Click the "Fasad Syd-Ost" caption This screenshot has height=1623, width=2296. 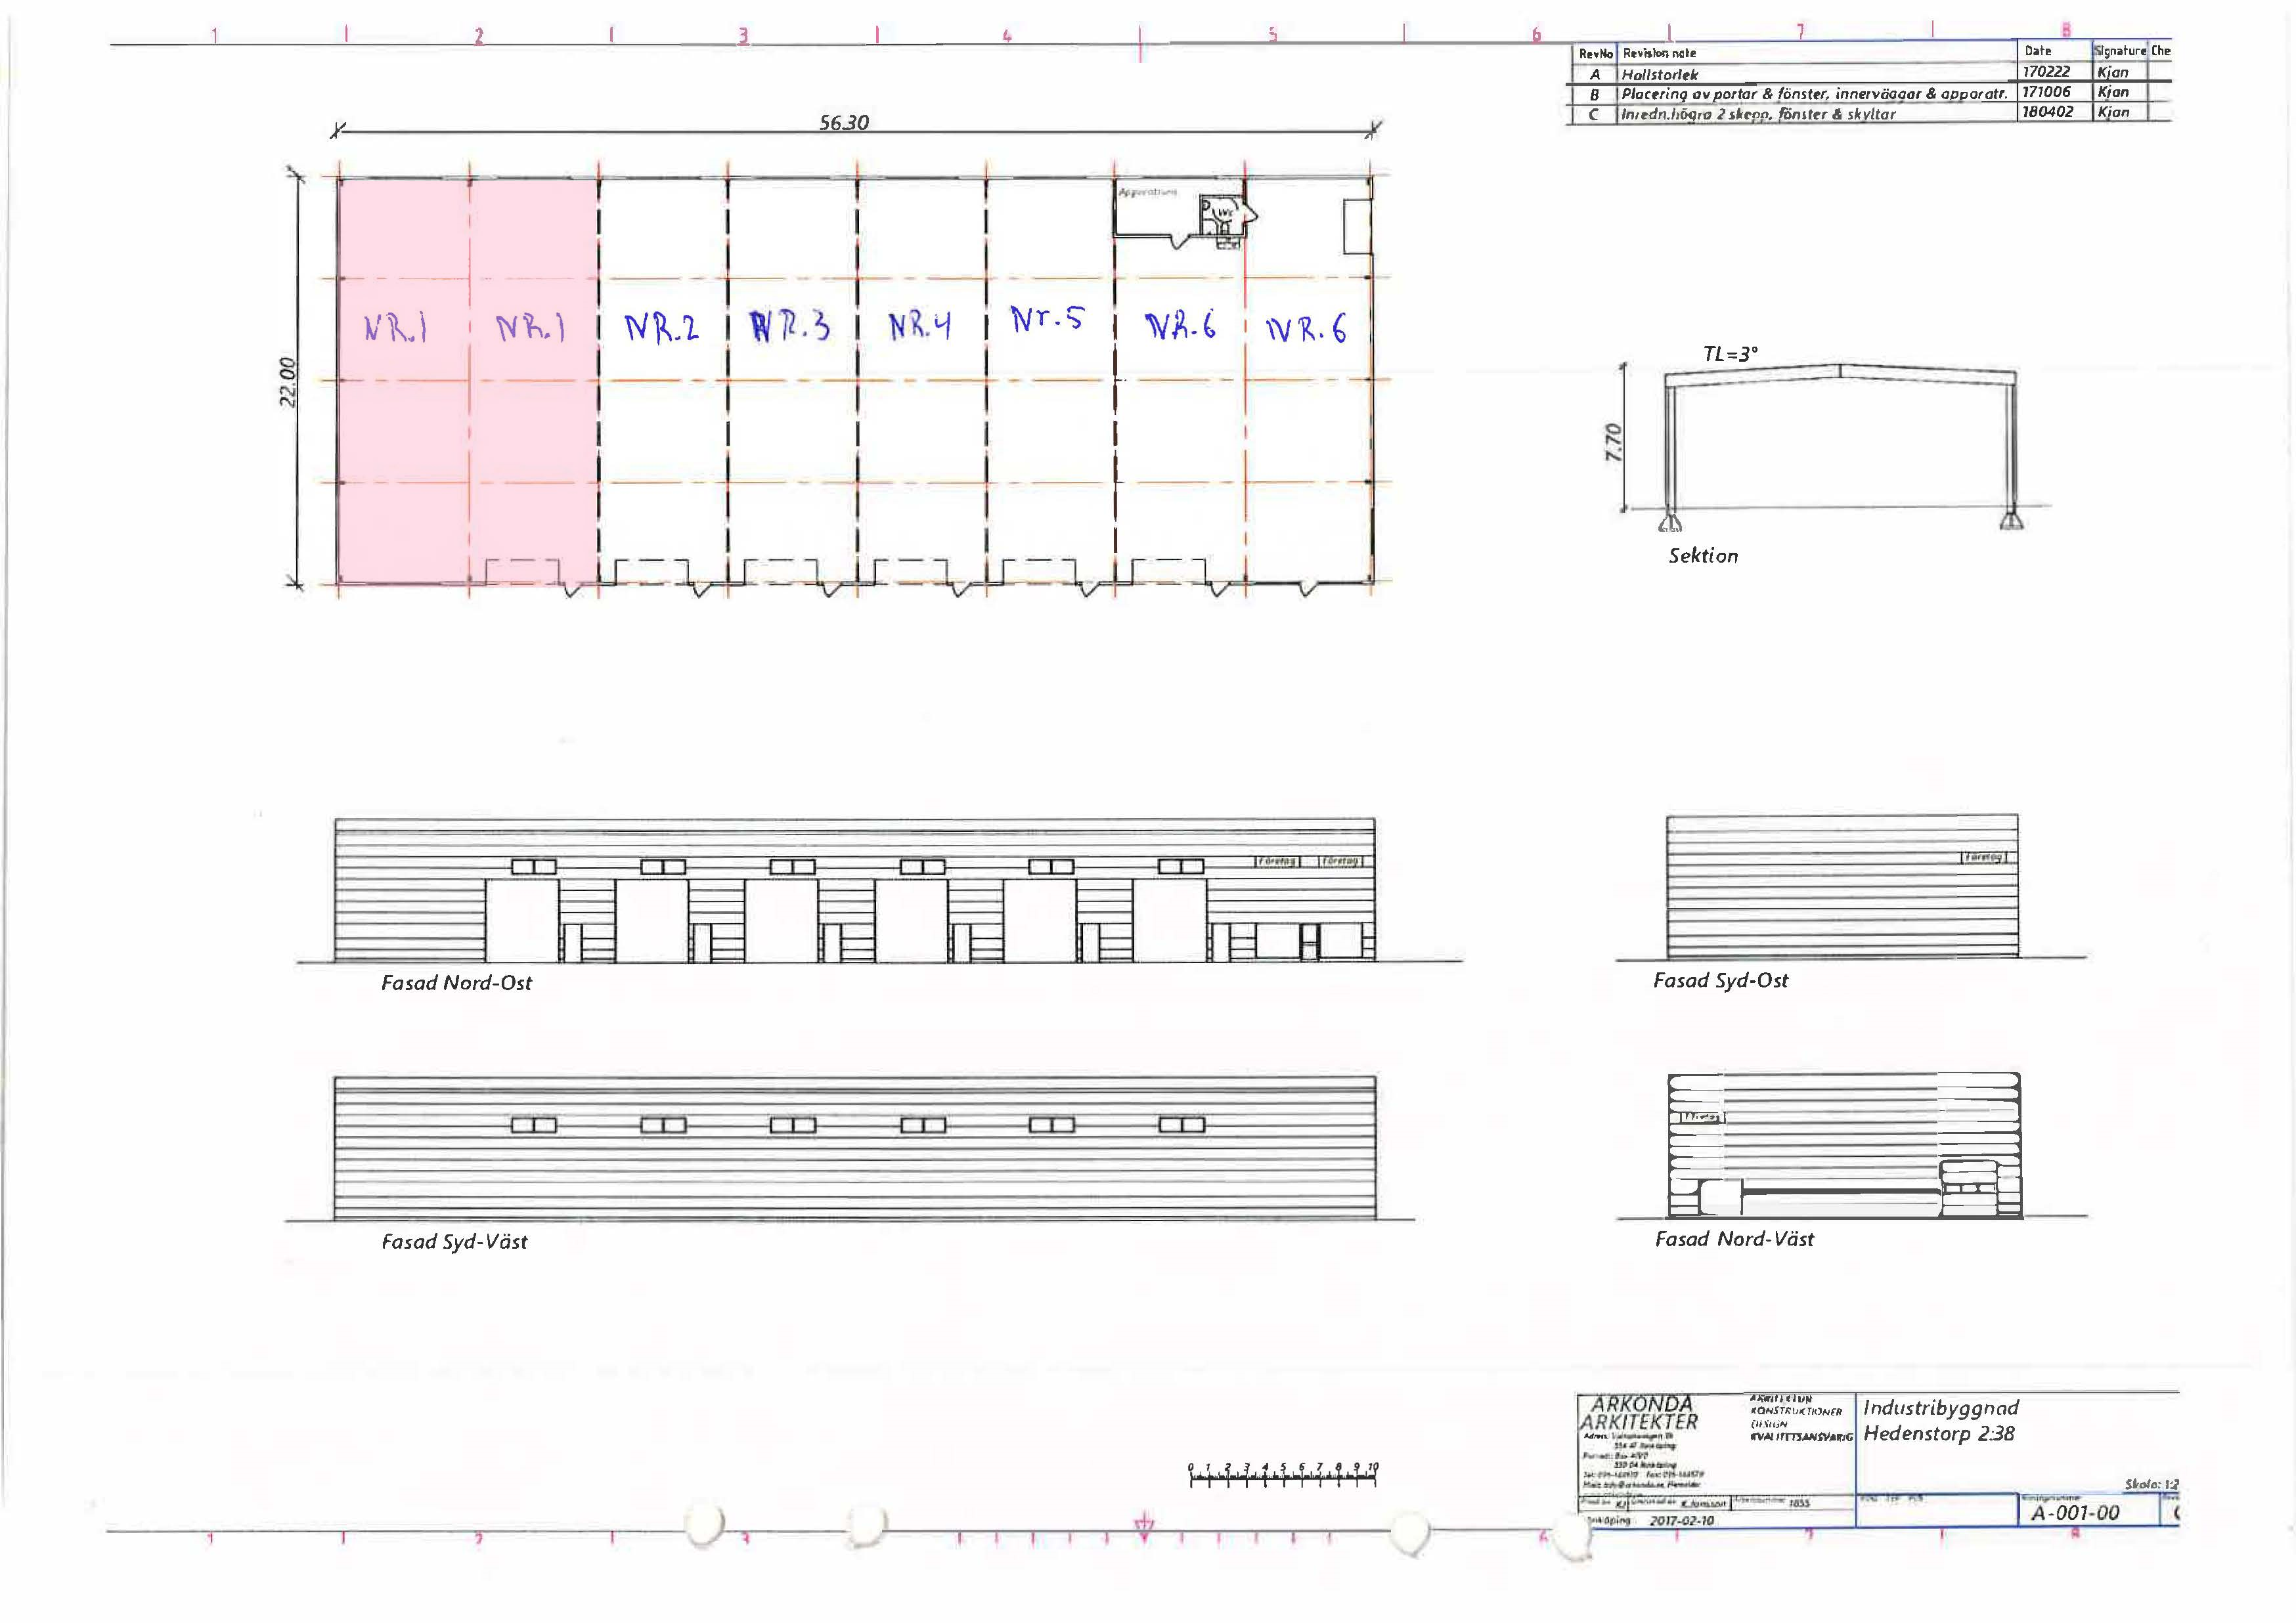pyautogui.click(x=1720, y=981)
